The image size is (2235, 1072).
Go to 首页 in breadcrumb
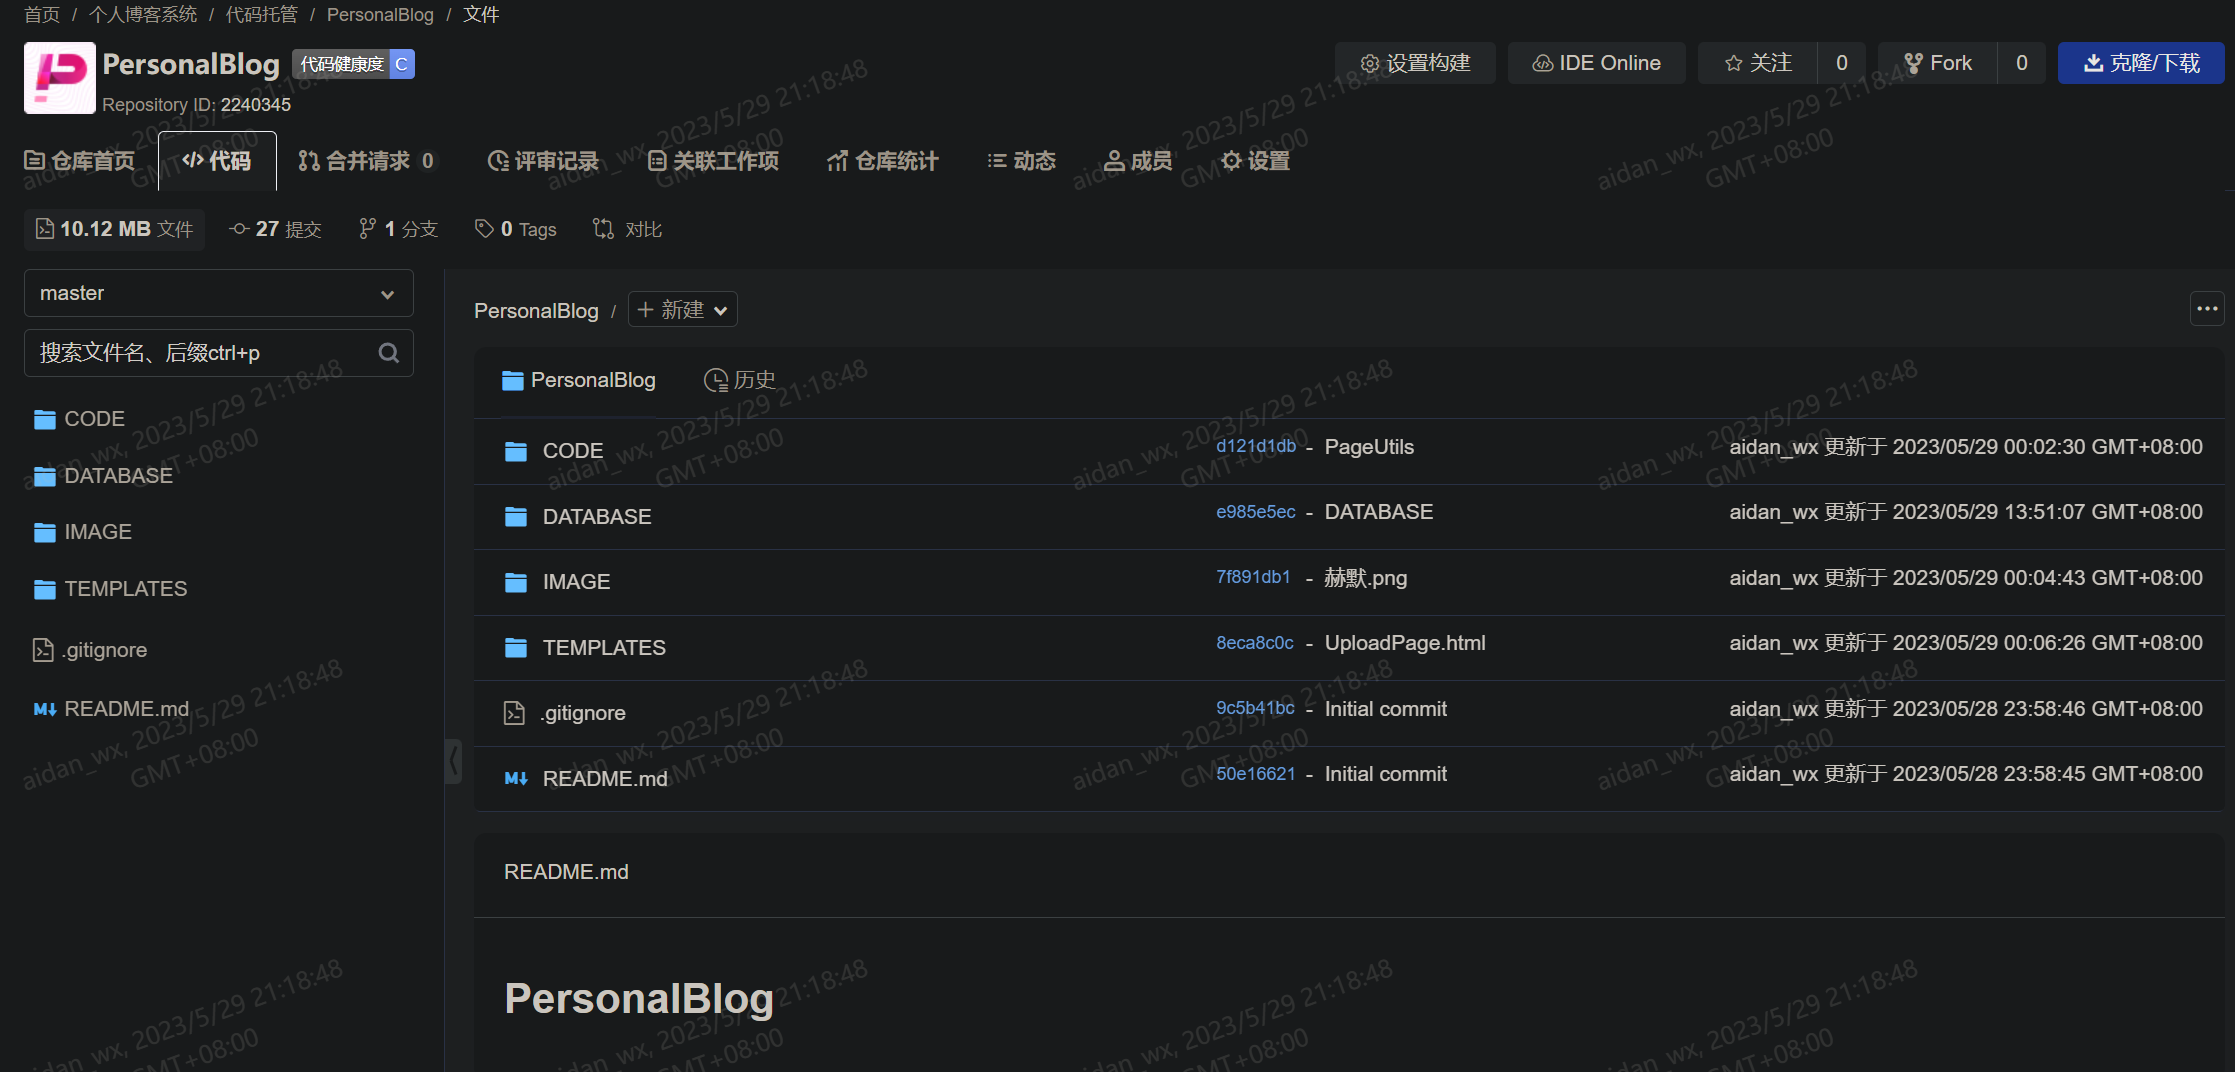(x=42, y=15)
